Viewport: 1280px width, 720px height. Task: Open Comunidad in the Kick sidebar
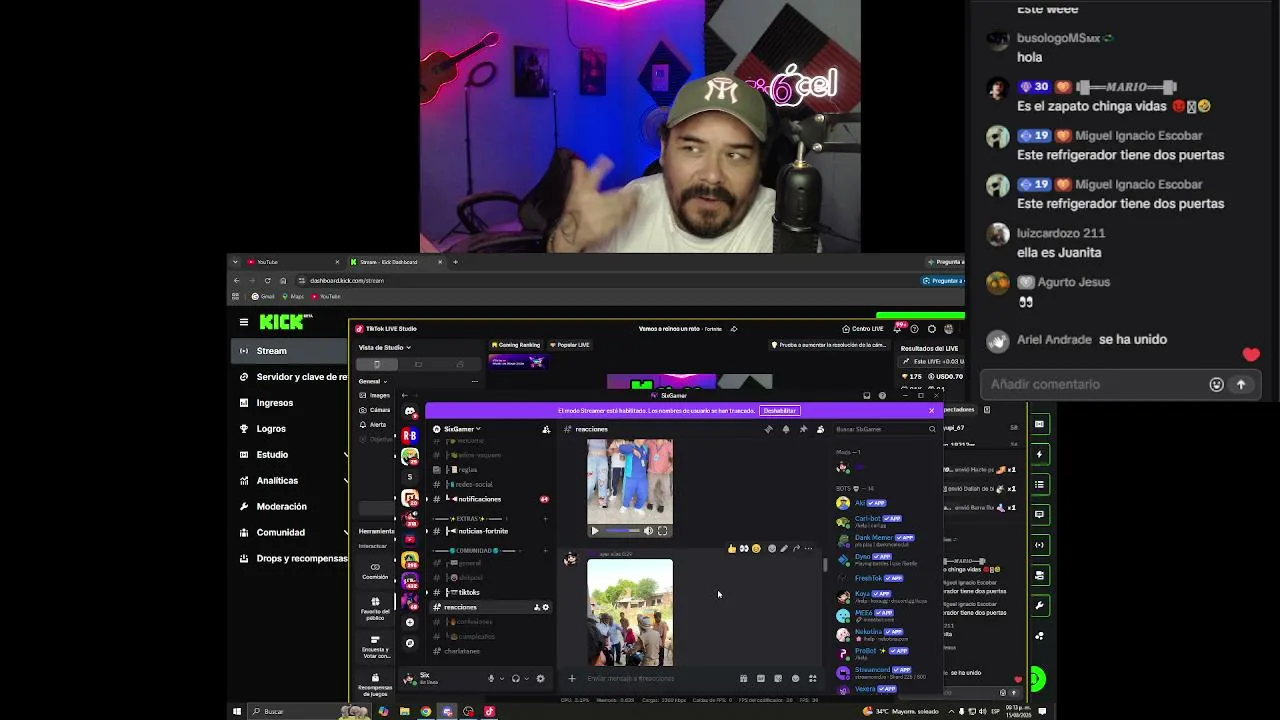pos(290,533)
